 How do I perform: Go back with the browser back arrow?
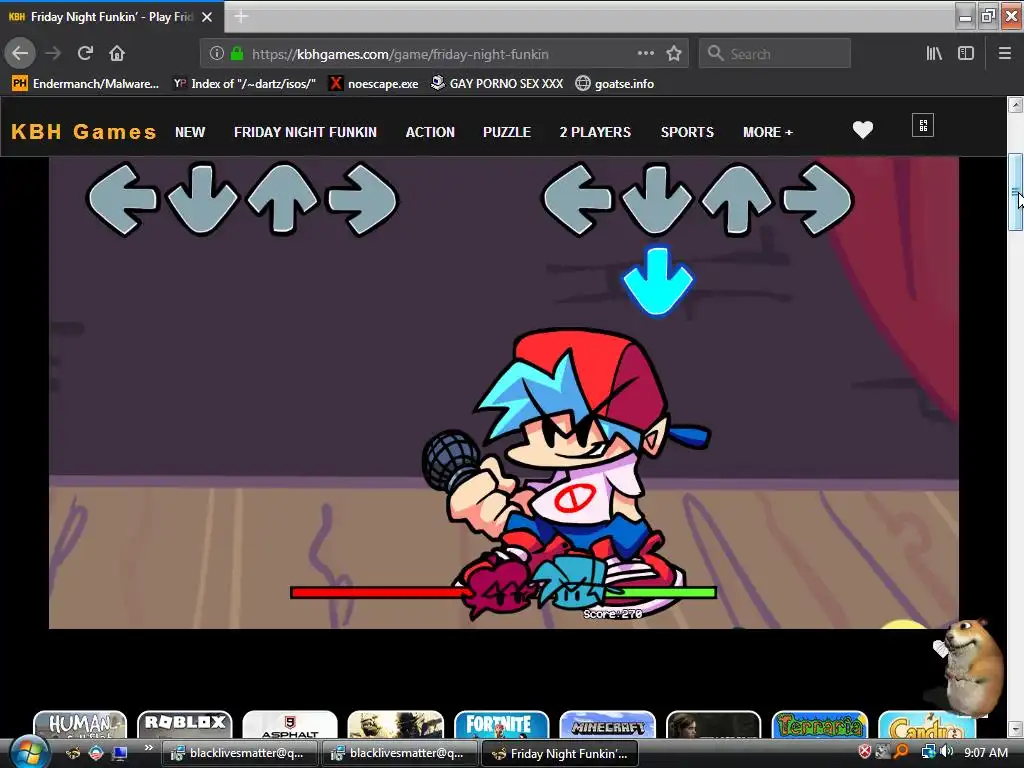pyautogui.click(x=20, y=53)
